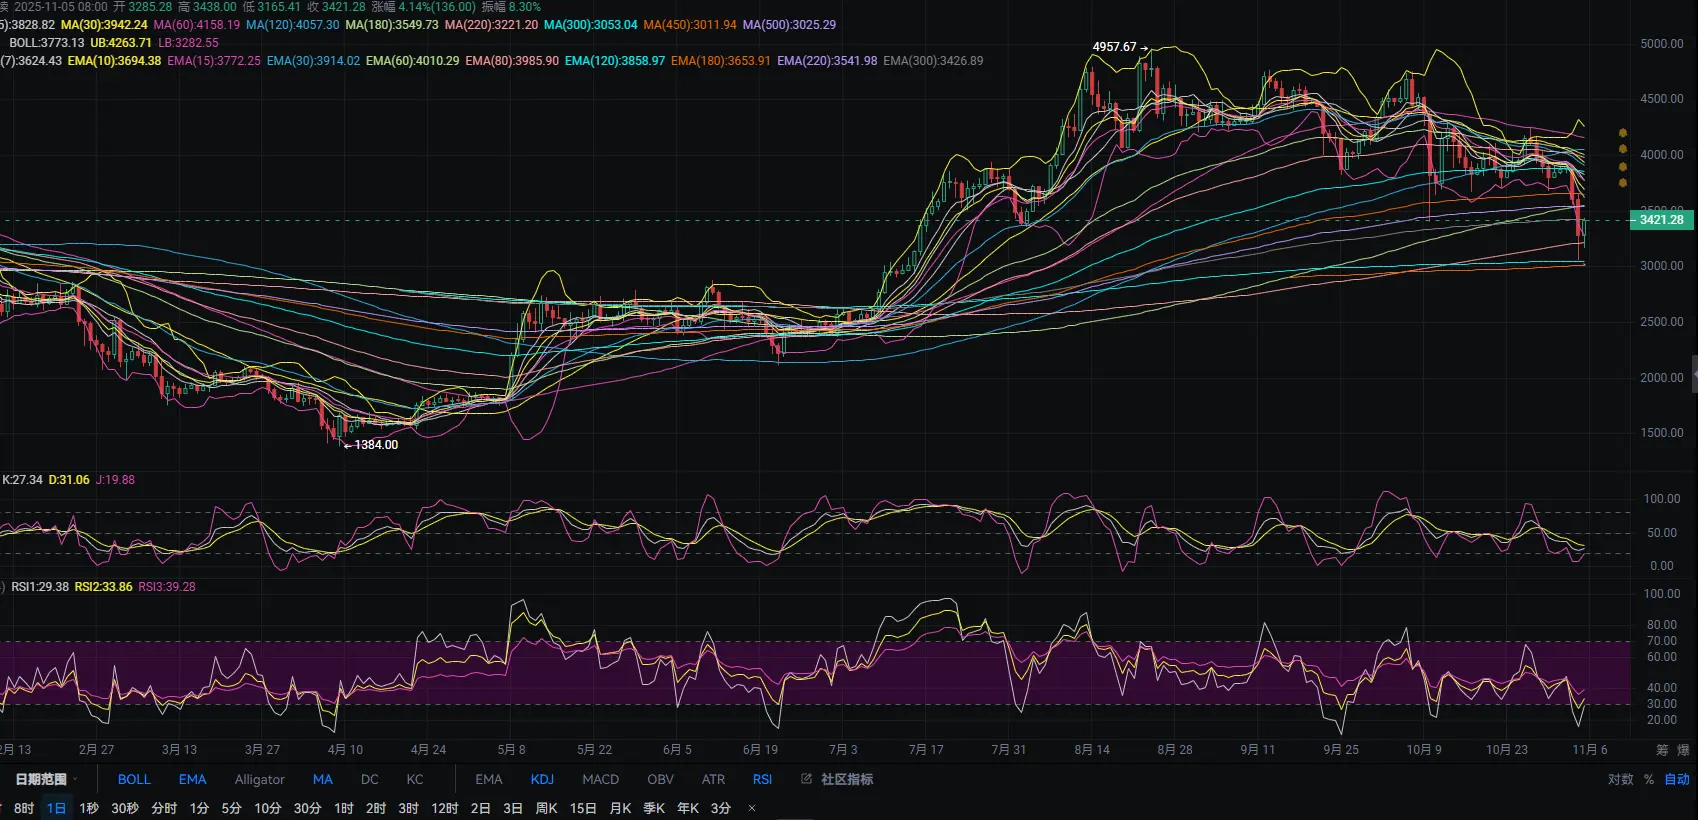The width and height of the screenshot is (1698, 820).
Task: Open the 筹 chip distribution panel
Action: pos(1662,750)
